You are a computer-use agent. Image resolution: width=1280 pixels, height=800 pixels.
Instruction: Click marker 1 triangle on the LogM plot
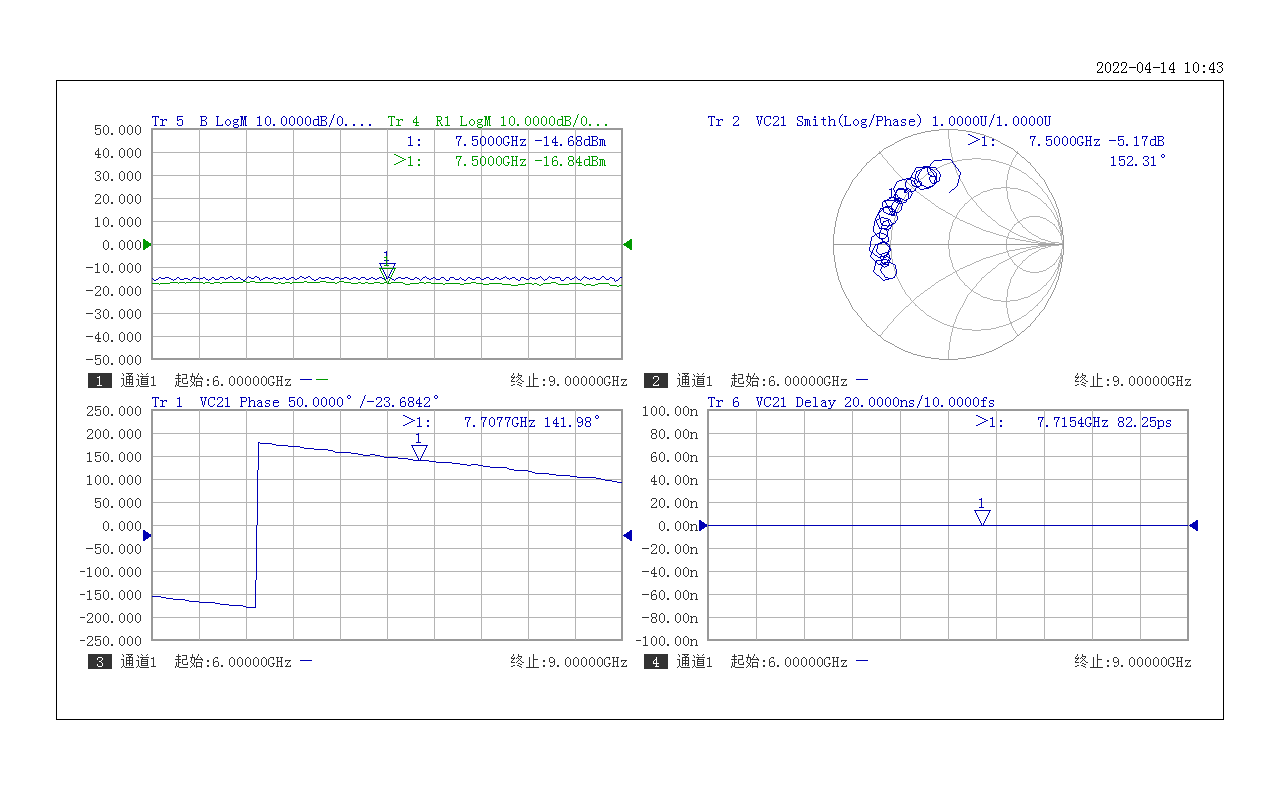387,272
